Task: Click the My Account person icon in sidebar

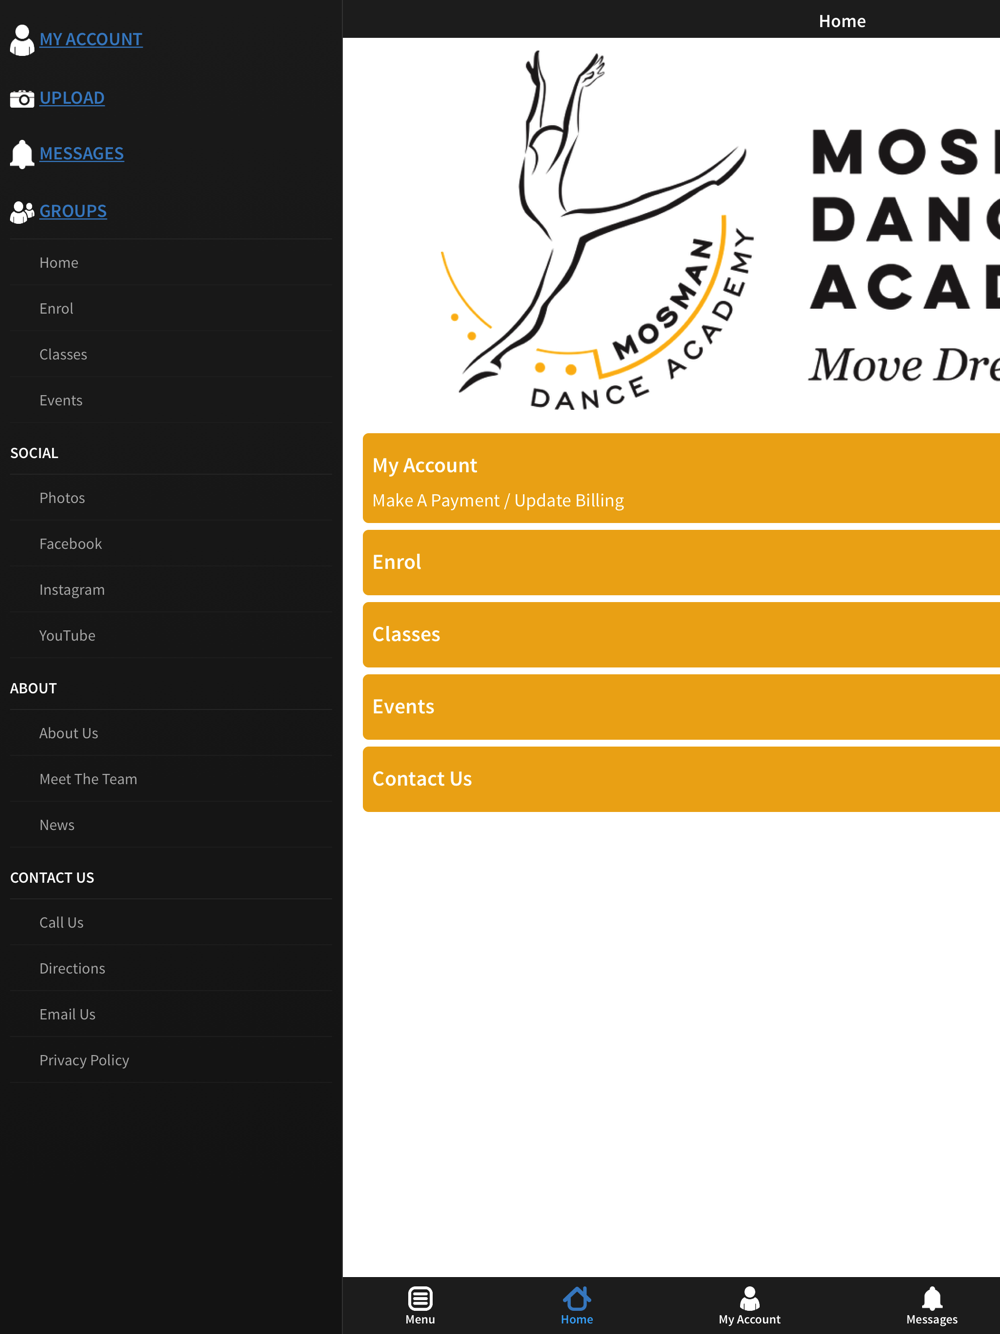Action: (x=21, y=39)
